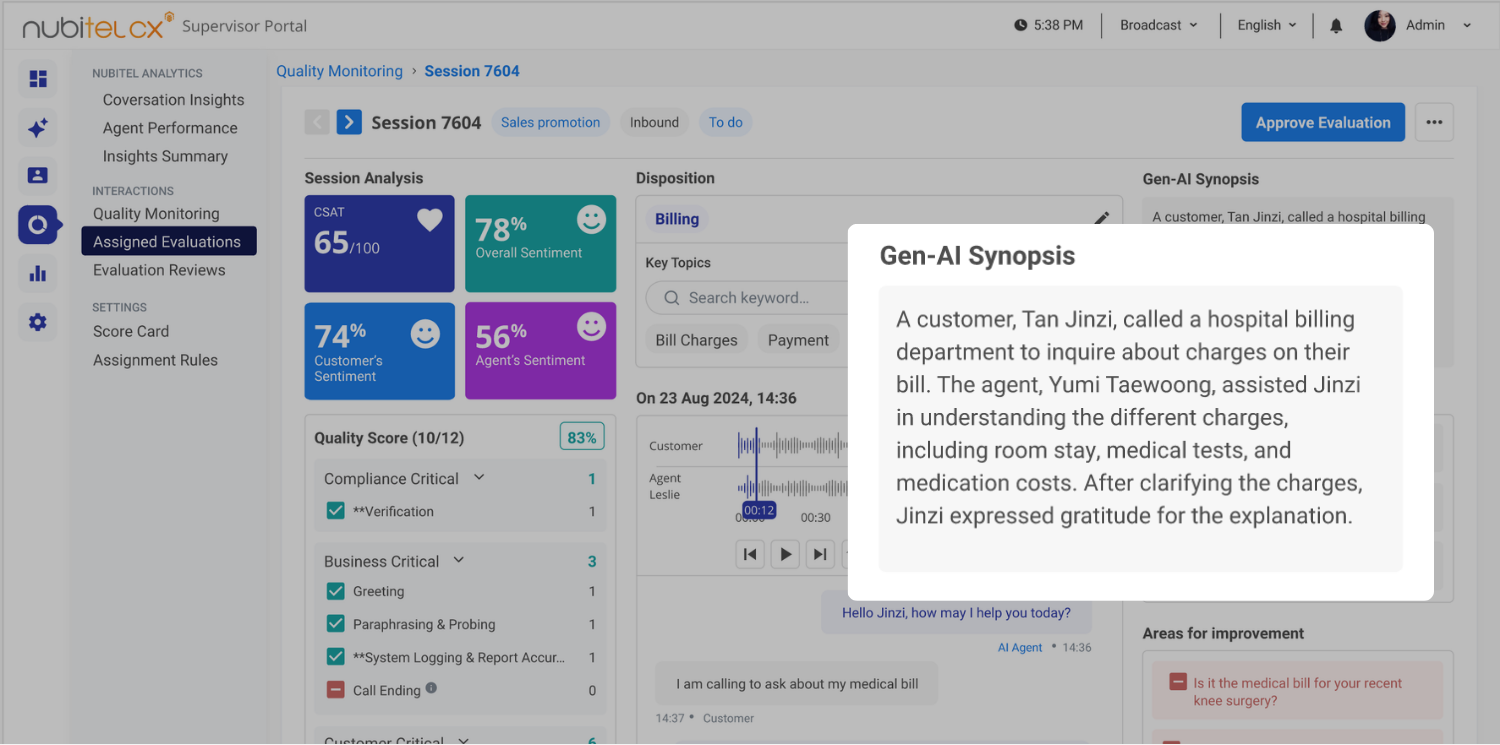The height and width of the screenshot is (745, 1500).
Task: Open the settings gear icon in sidebar
Action: tap(38, 322)
